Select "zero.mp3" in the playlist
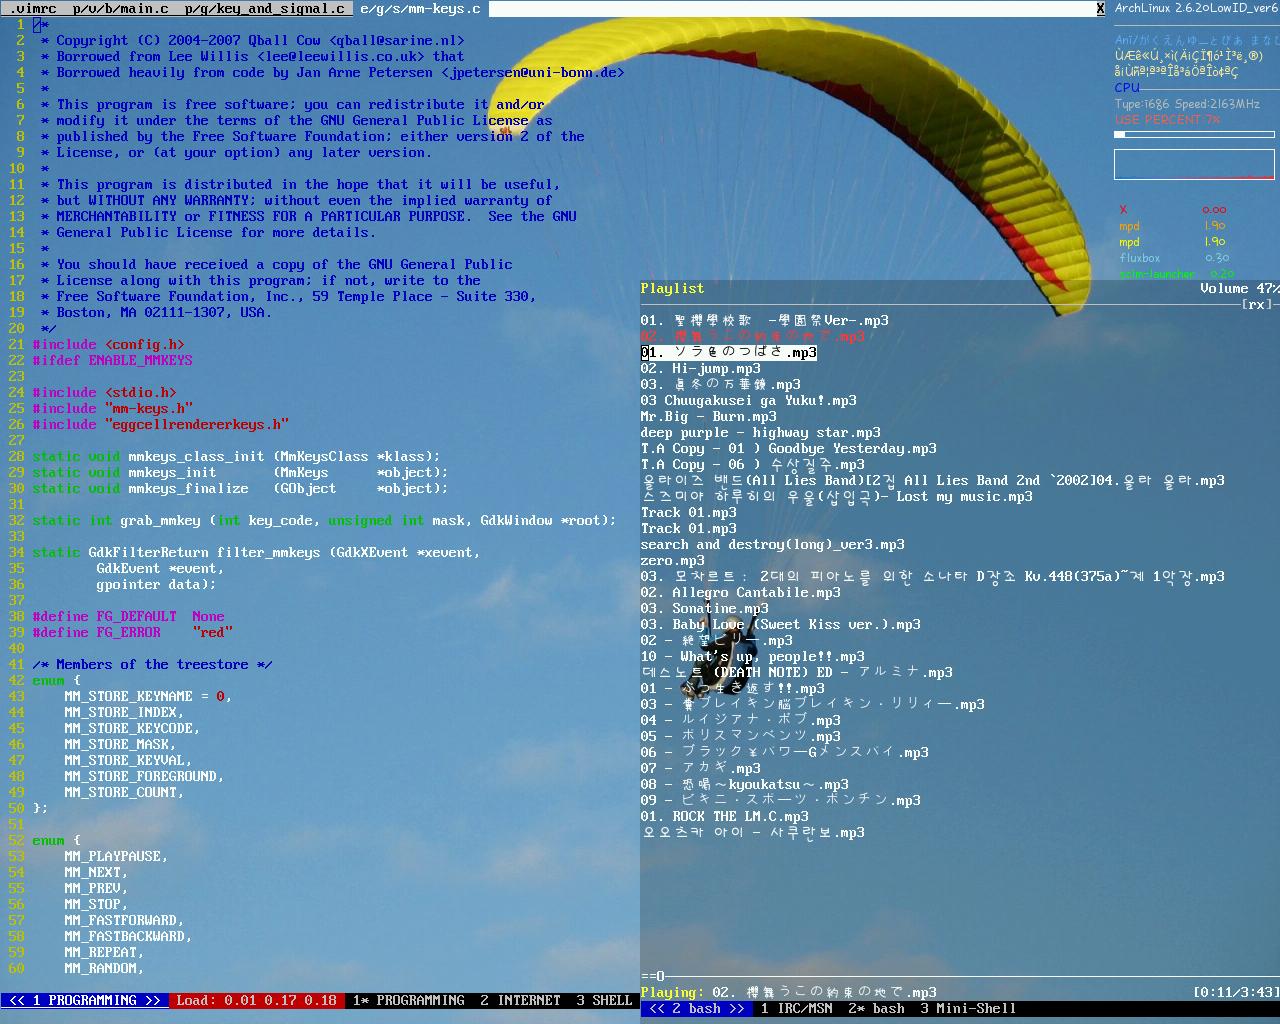 click(673, 560)
